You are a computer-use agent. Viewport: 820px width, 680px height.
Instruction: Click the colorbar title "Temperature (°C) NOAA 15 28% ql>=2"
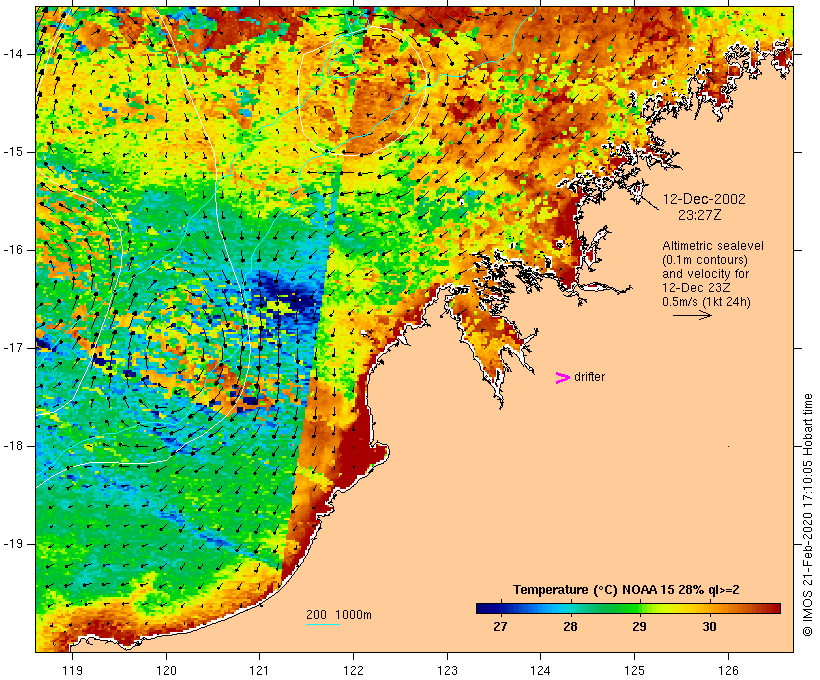point(626,590)
